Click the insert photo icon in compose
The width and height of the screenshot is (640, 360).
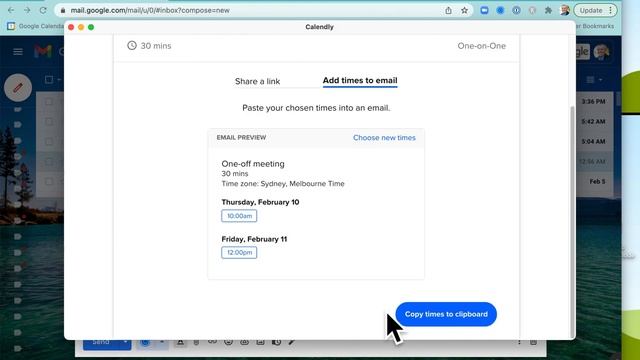(x=260, y=342)
